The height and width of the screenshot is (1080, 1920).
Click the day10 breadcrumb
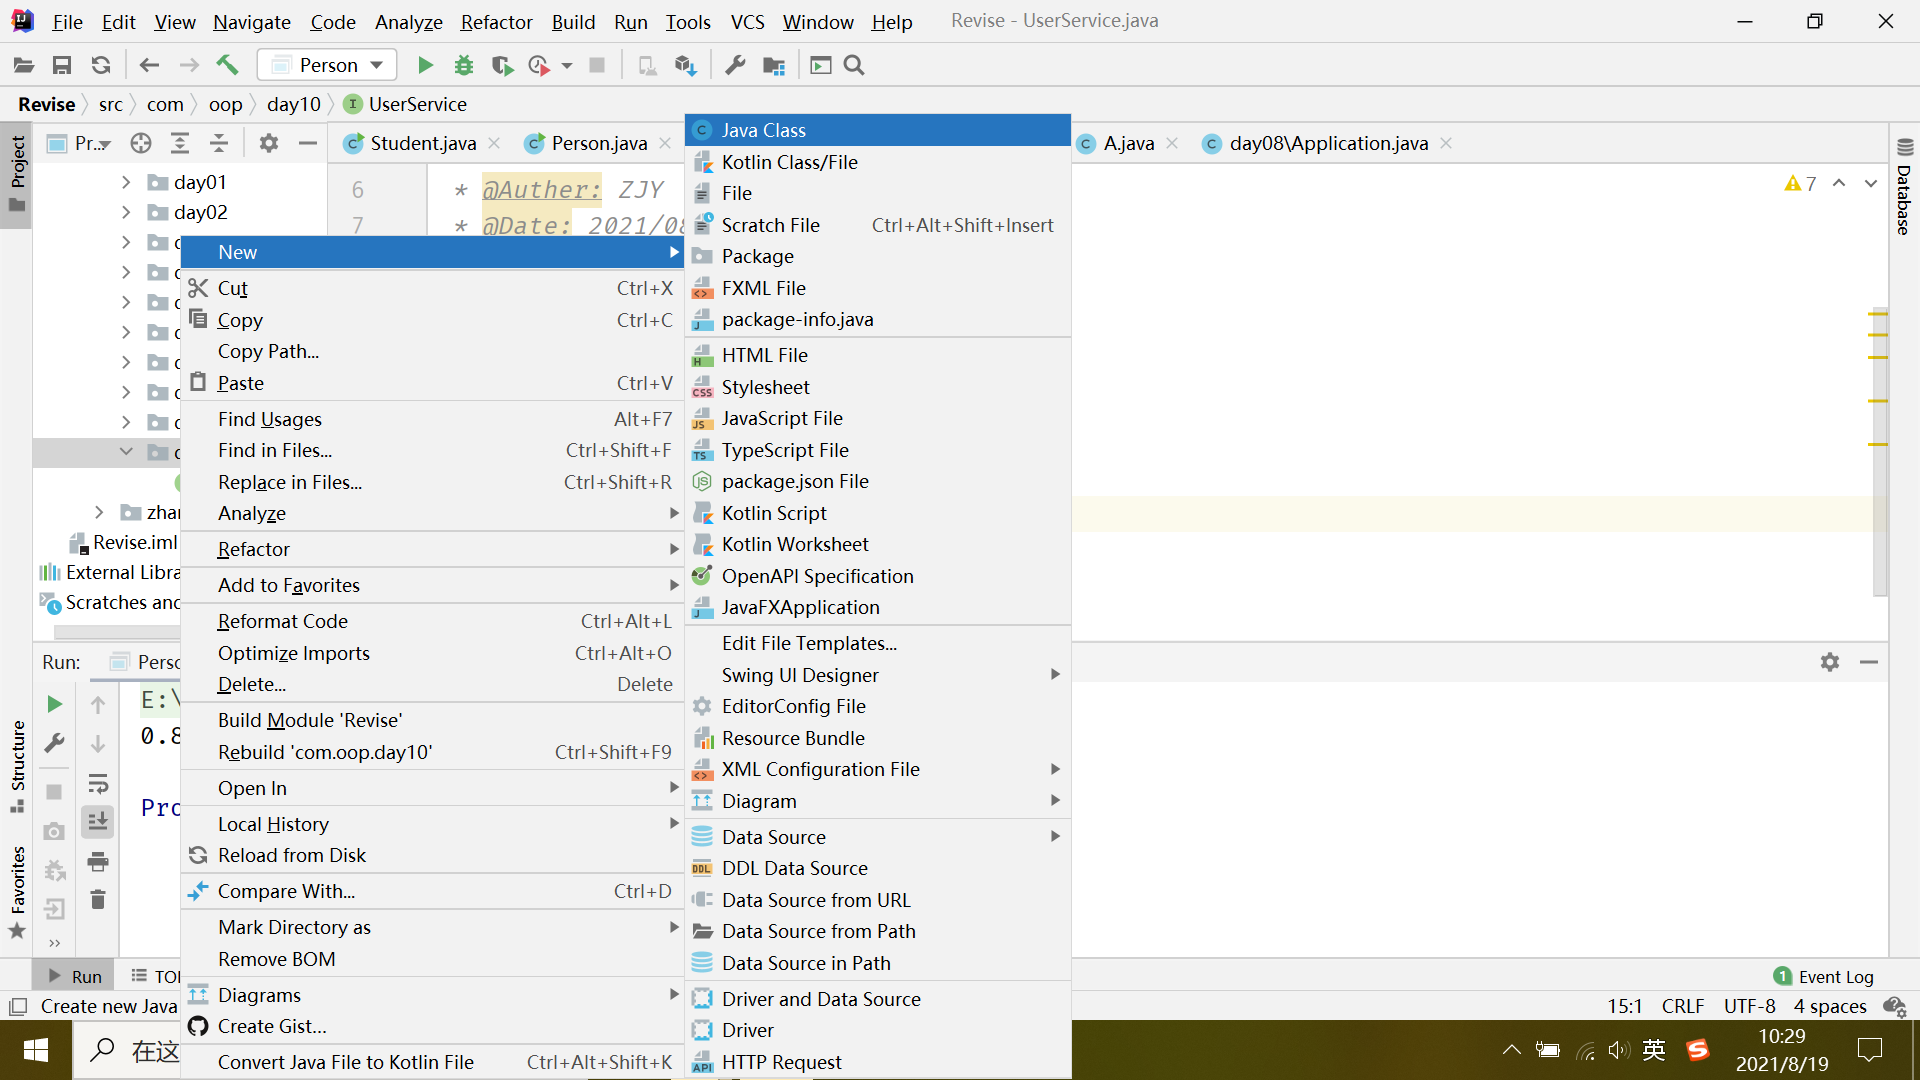[x=294, y=104]
